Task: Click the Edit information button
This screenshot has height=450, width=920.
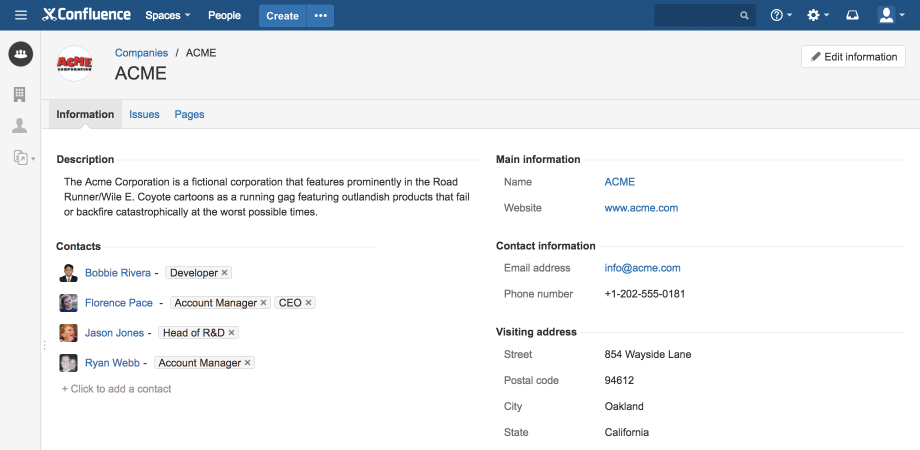Action: [x=853, y=57]
